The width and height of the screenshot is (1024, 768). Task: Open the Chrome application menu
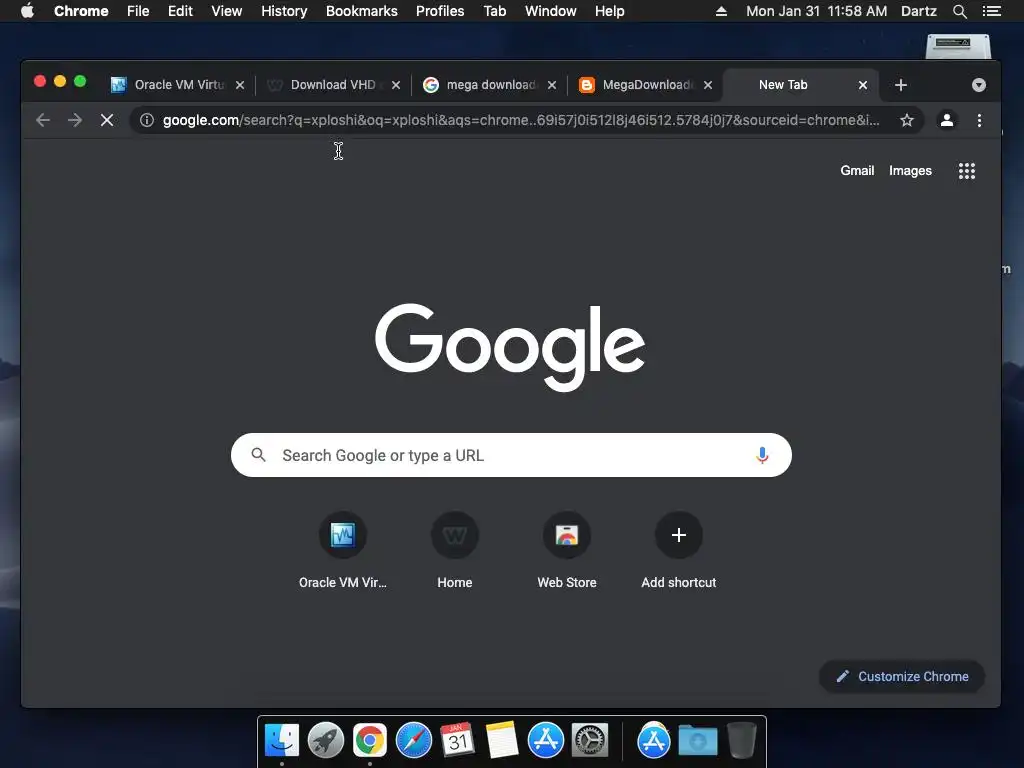[x=81, y=11]
